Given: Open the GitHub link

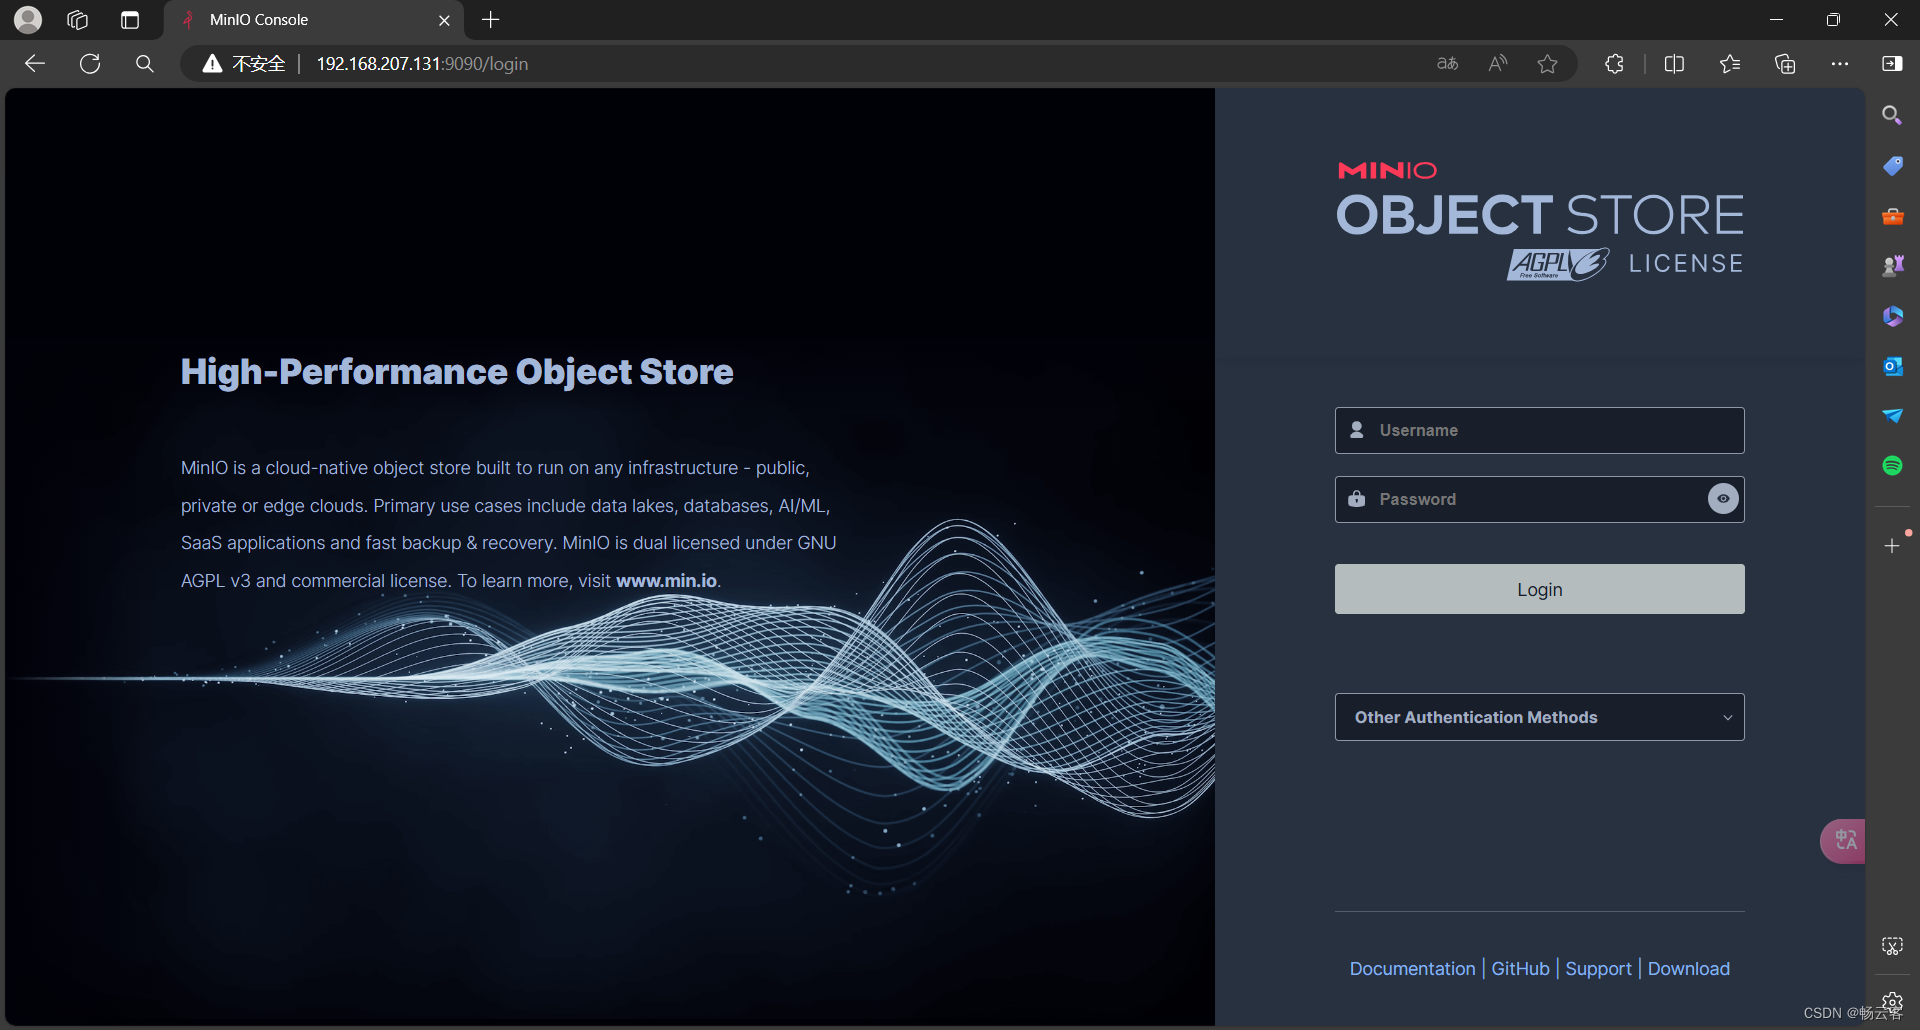Looking at the screenshot, I should pyautogui.click(x=1520, y=968).
